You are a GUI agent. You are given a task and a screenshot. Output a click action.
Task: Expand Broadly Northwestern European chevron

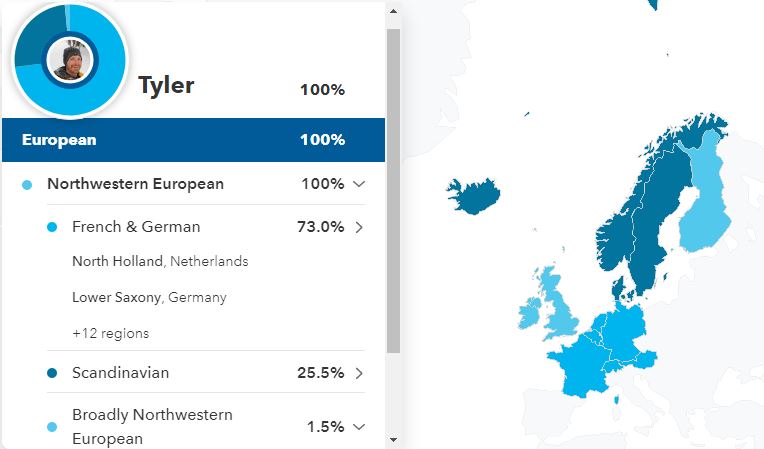point(360,427)
